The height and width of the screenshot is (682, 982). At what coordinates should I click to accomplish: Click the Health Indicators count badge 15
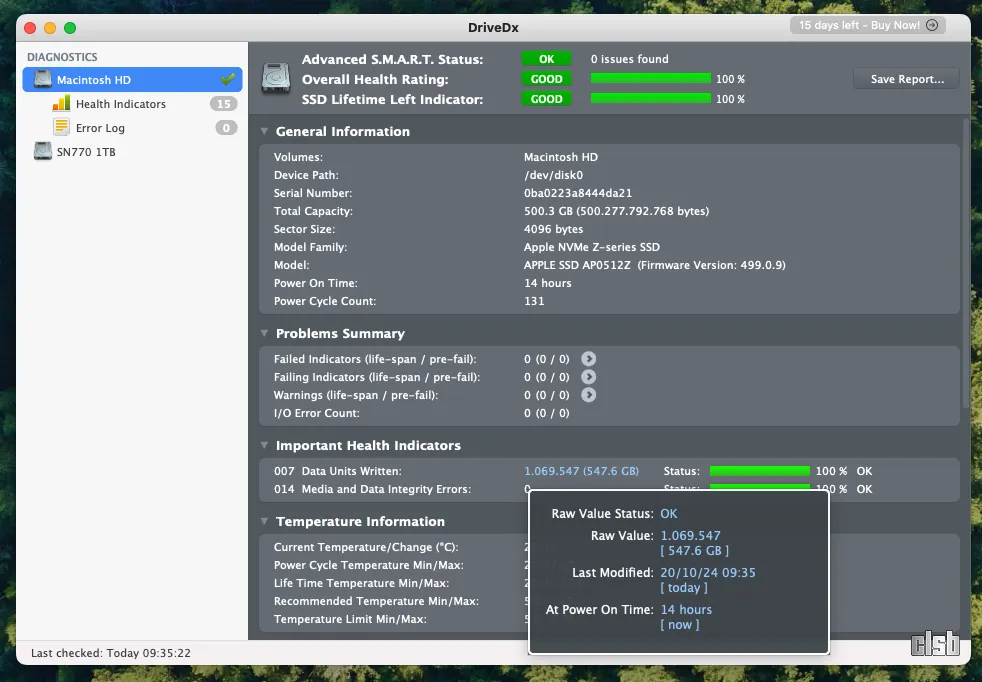pyautogui.click(x=223, y=104)
